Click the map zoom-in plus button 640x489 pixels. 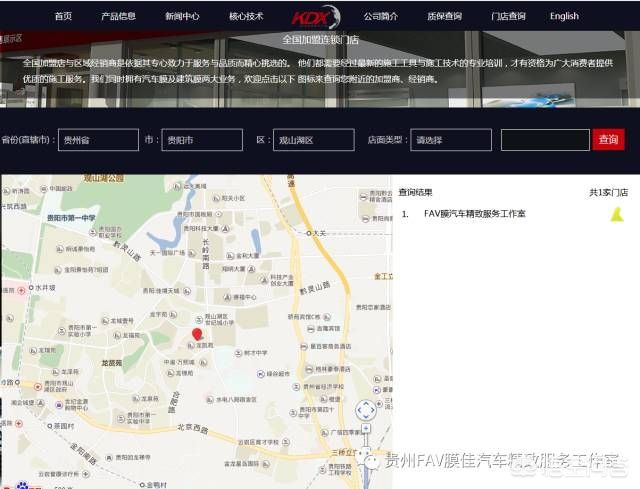click(x=366, y=430)
